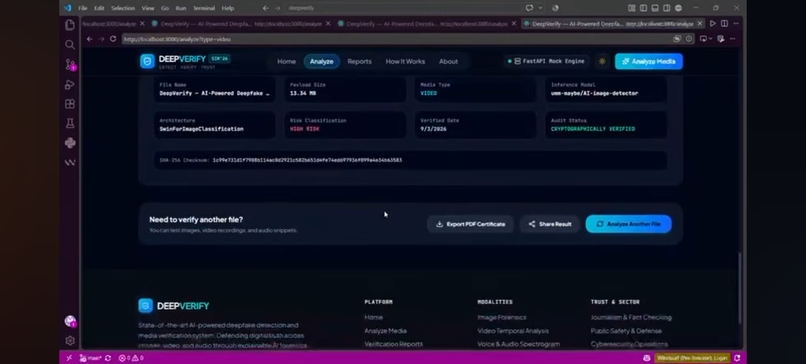Image resolution: width=806 pixels, height=364 pixels.
Task: Open the Help menu
Action: [228, 8]
